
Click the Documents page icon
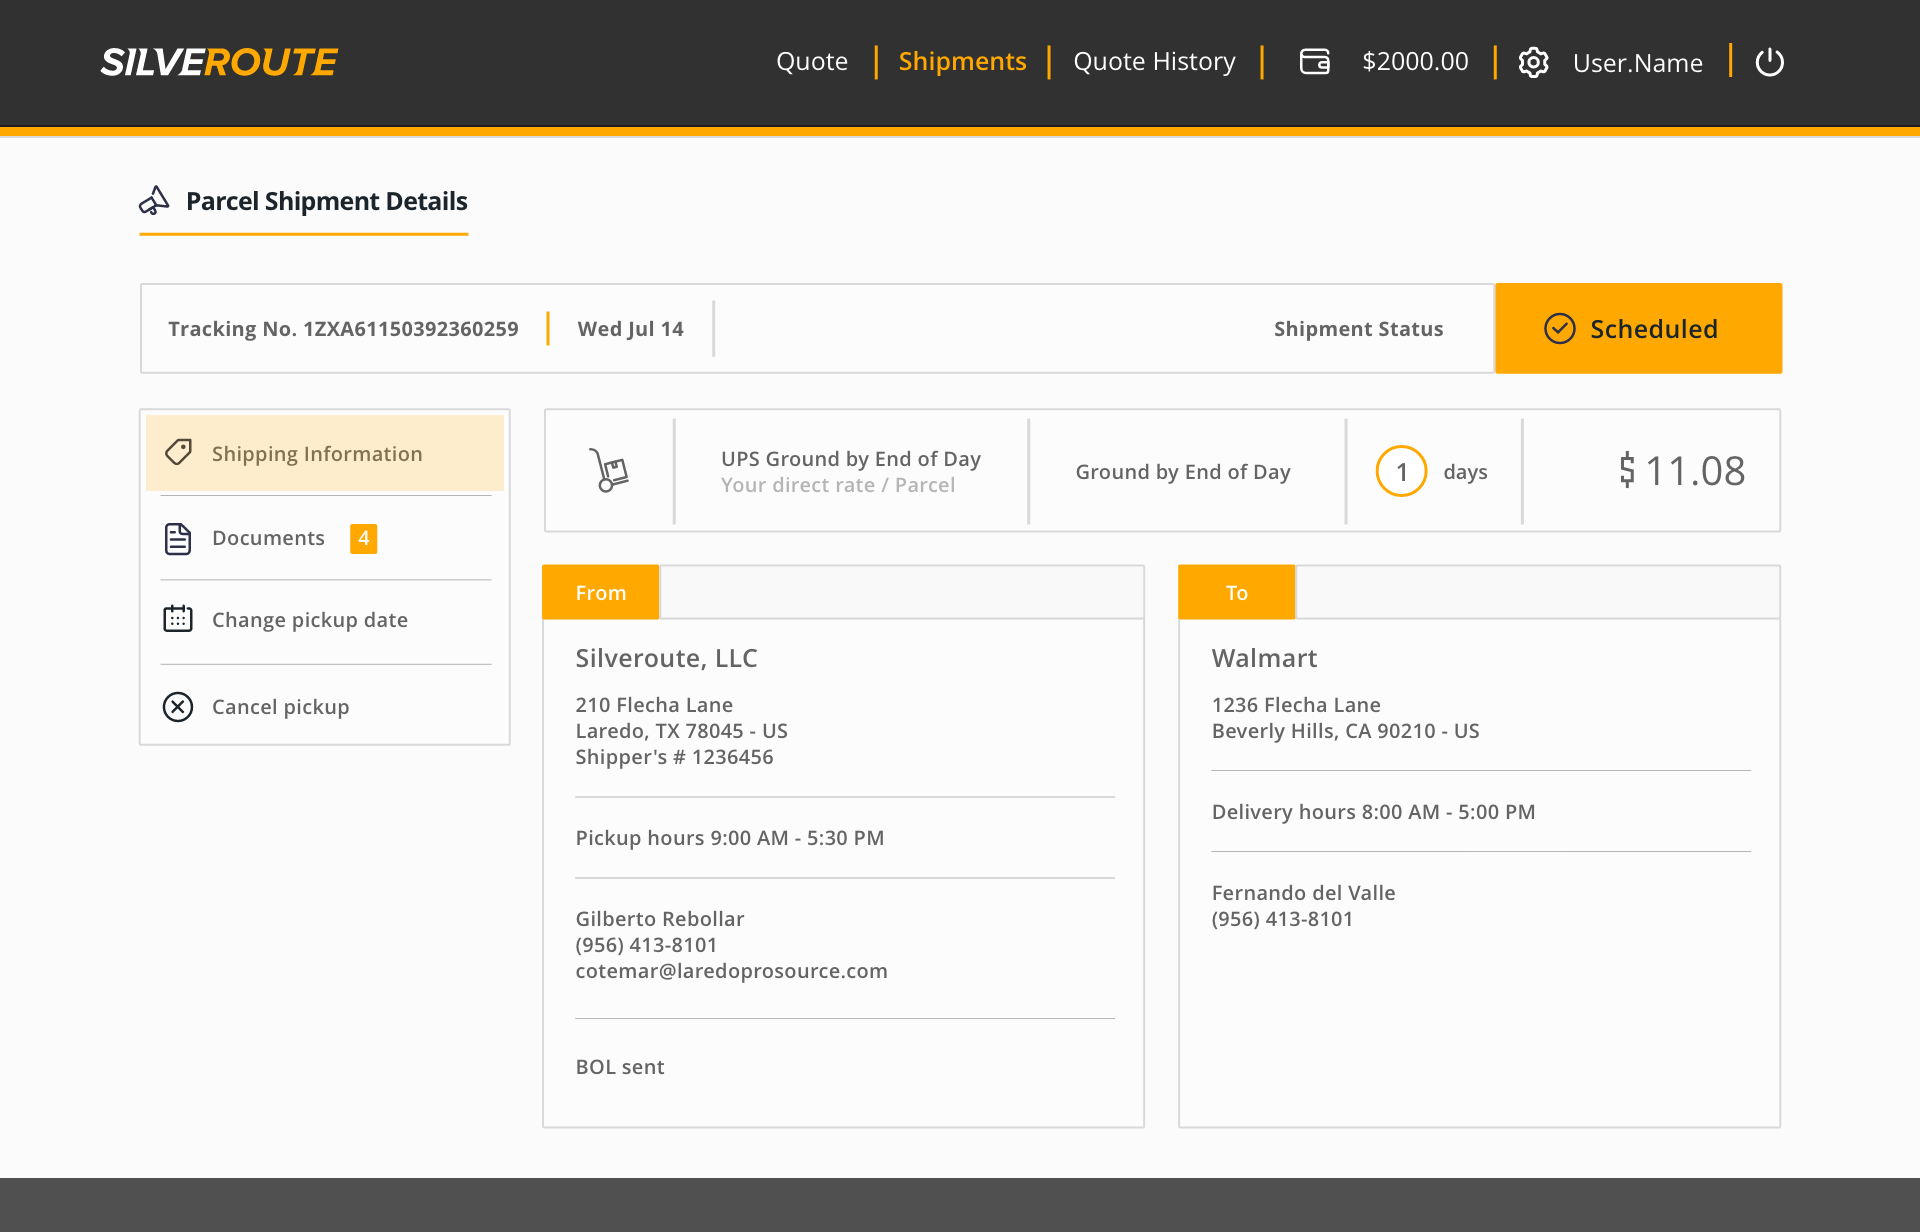coord(178,538)
